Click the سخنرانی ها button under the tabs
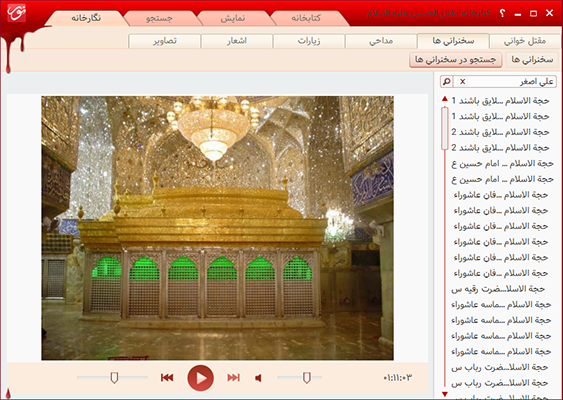Screen dimensions: 563x400 coord(532,60)
